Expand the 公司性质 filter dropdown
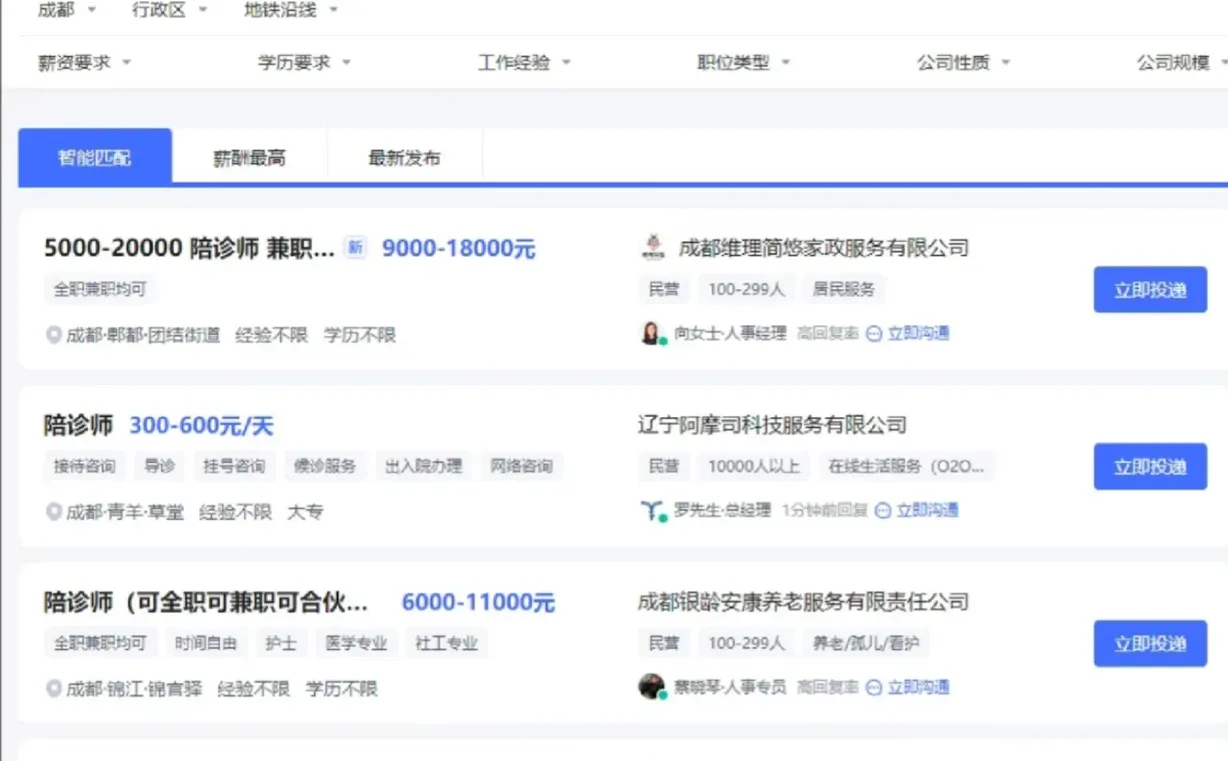This screenshot has width=1228, height=761. [x=954, y=61]
